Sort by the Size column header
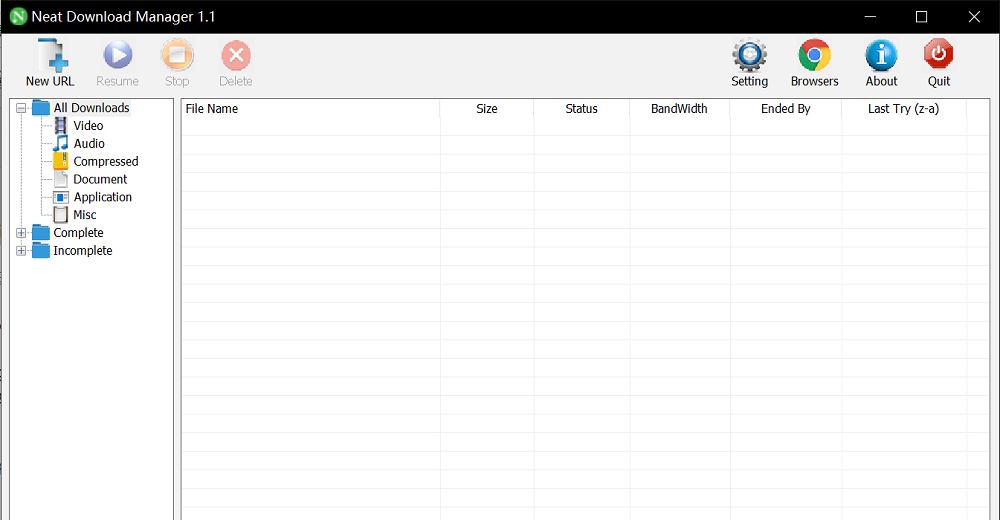The width and height of the screenshot is (1000, 520). click(487, 108)
